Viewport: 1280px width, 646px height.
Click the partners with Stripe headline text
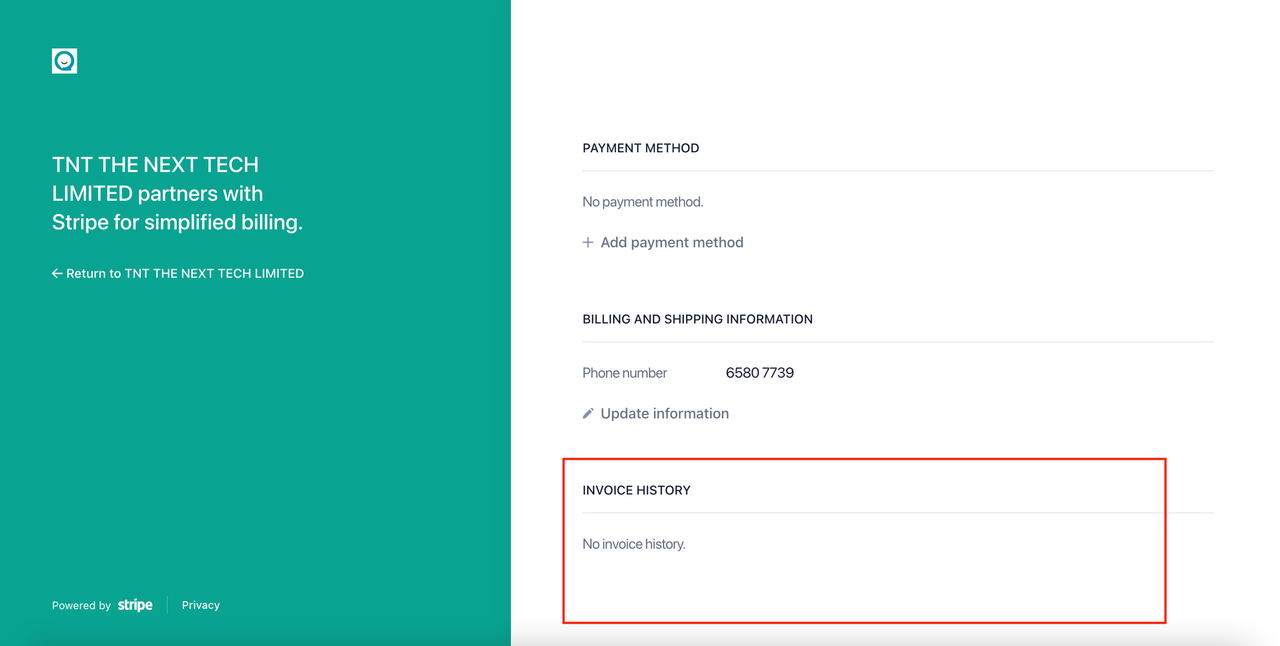click(177, 193)
